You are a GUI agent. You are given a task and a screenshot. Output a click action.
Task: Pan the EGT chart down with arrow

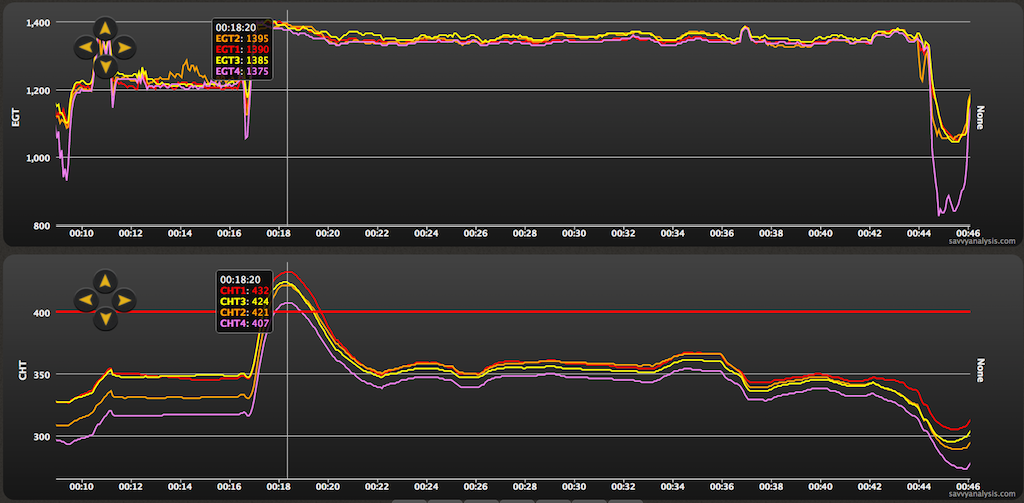click(104, 66)
